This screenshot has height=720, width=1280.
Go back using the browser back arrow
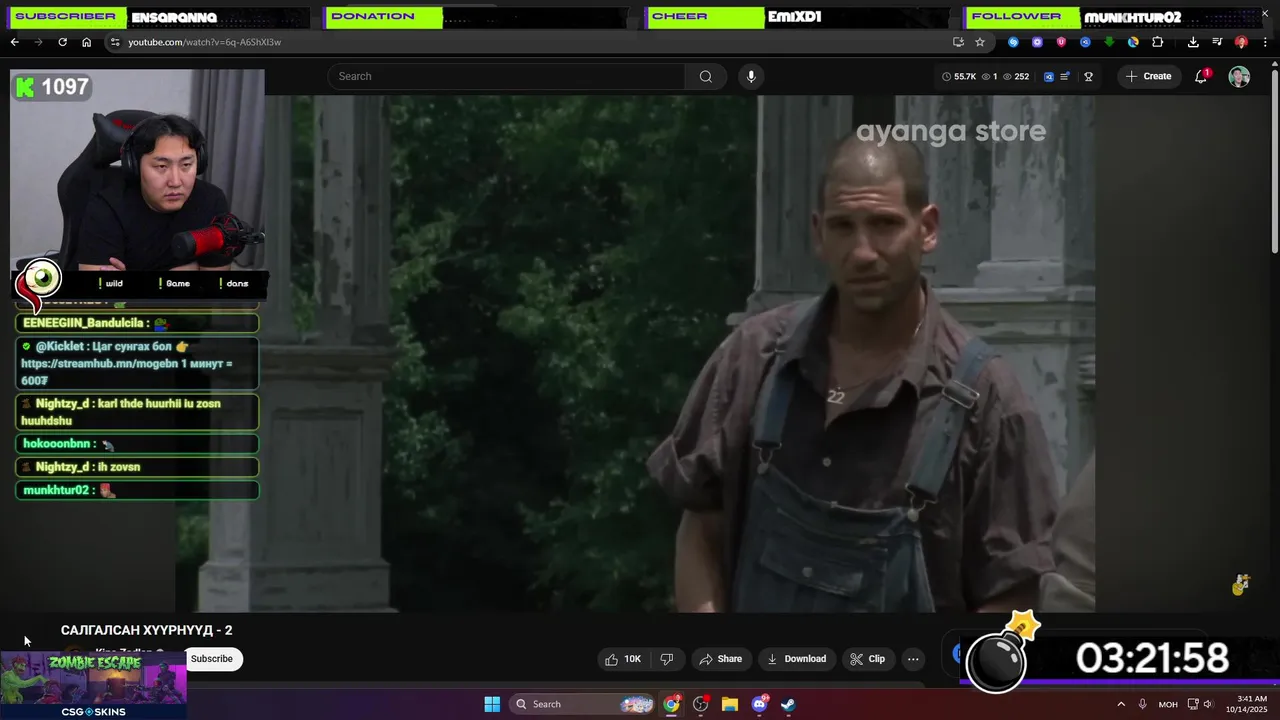(14, 42)
